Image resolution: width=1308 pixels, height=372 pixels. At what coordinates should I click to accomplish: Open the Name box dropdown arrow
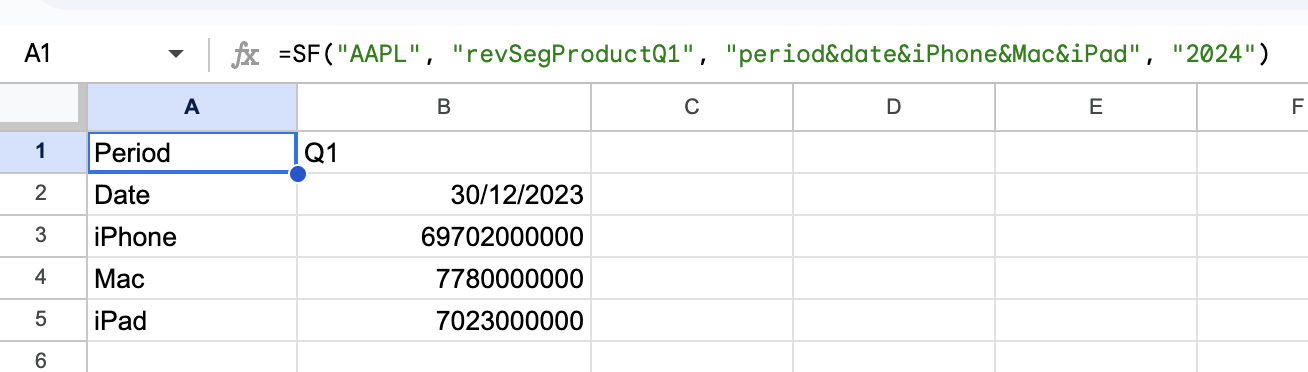coord(177,54)
